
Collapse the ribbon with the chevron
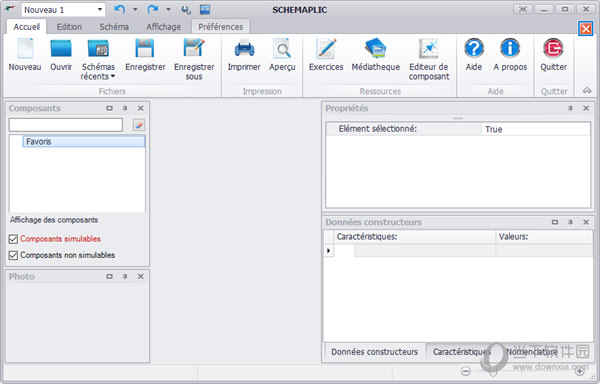pyautogui.click(x=587, y=91)
